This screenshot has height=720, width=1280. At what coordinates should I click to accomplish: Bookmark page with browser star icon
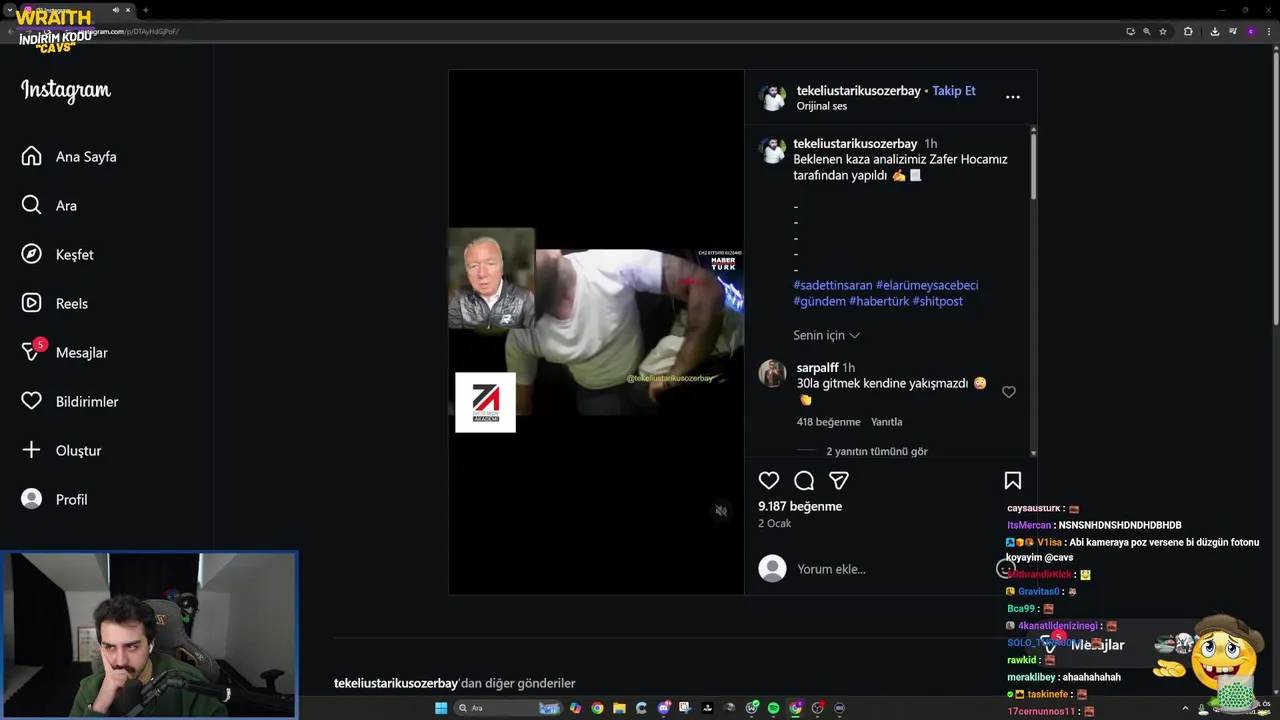coord(1163,31)
